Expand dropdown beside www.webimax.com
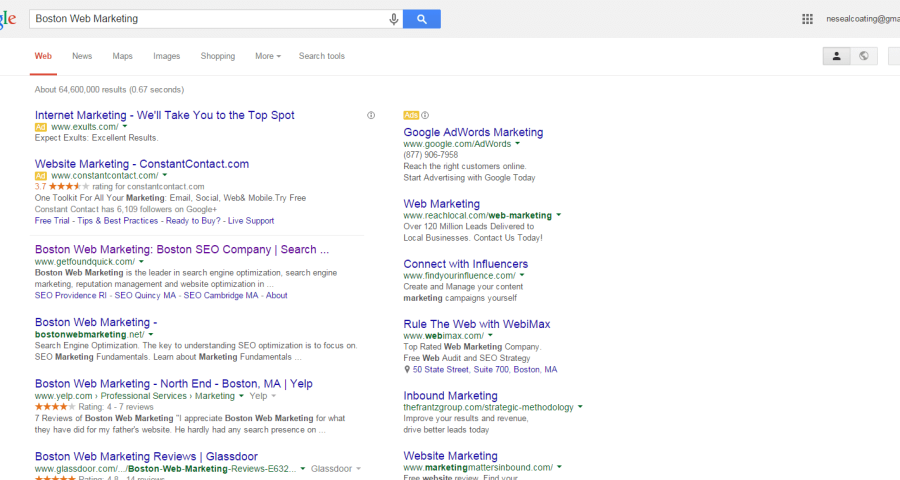 [490, 335]
